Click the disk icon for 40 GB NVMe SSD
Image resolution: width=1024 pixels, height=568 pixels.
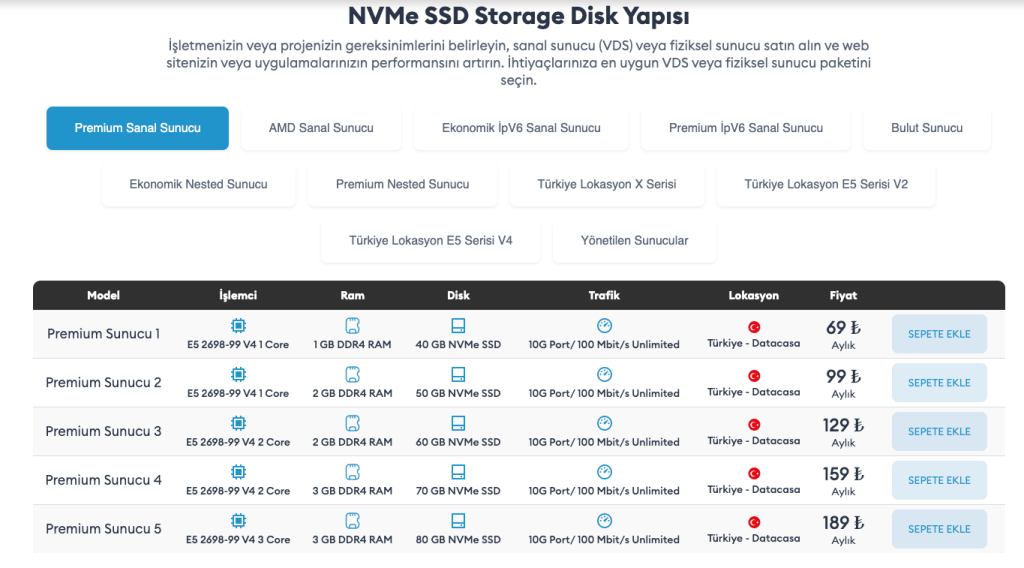458,326
